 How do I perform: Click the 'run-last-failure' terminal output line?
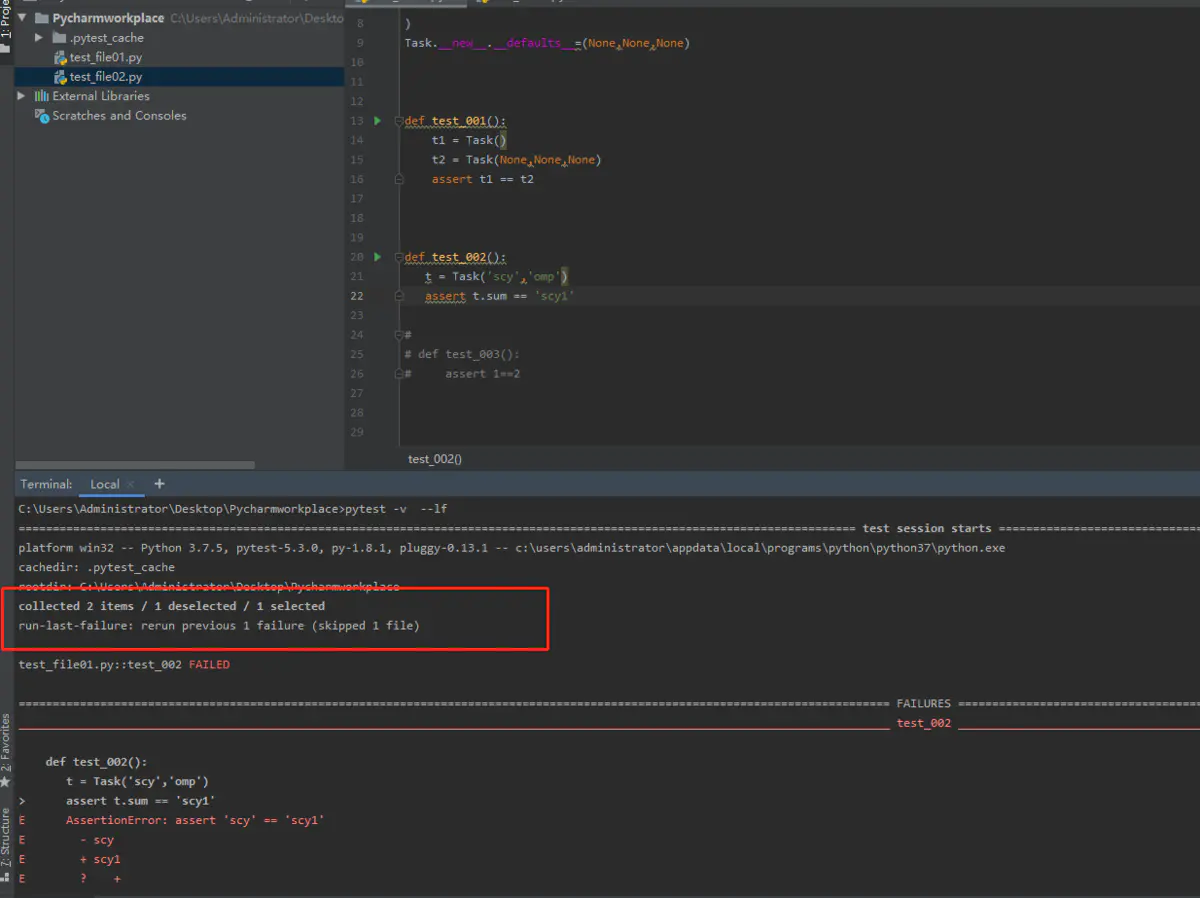(x=219, y=626)
